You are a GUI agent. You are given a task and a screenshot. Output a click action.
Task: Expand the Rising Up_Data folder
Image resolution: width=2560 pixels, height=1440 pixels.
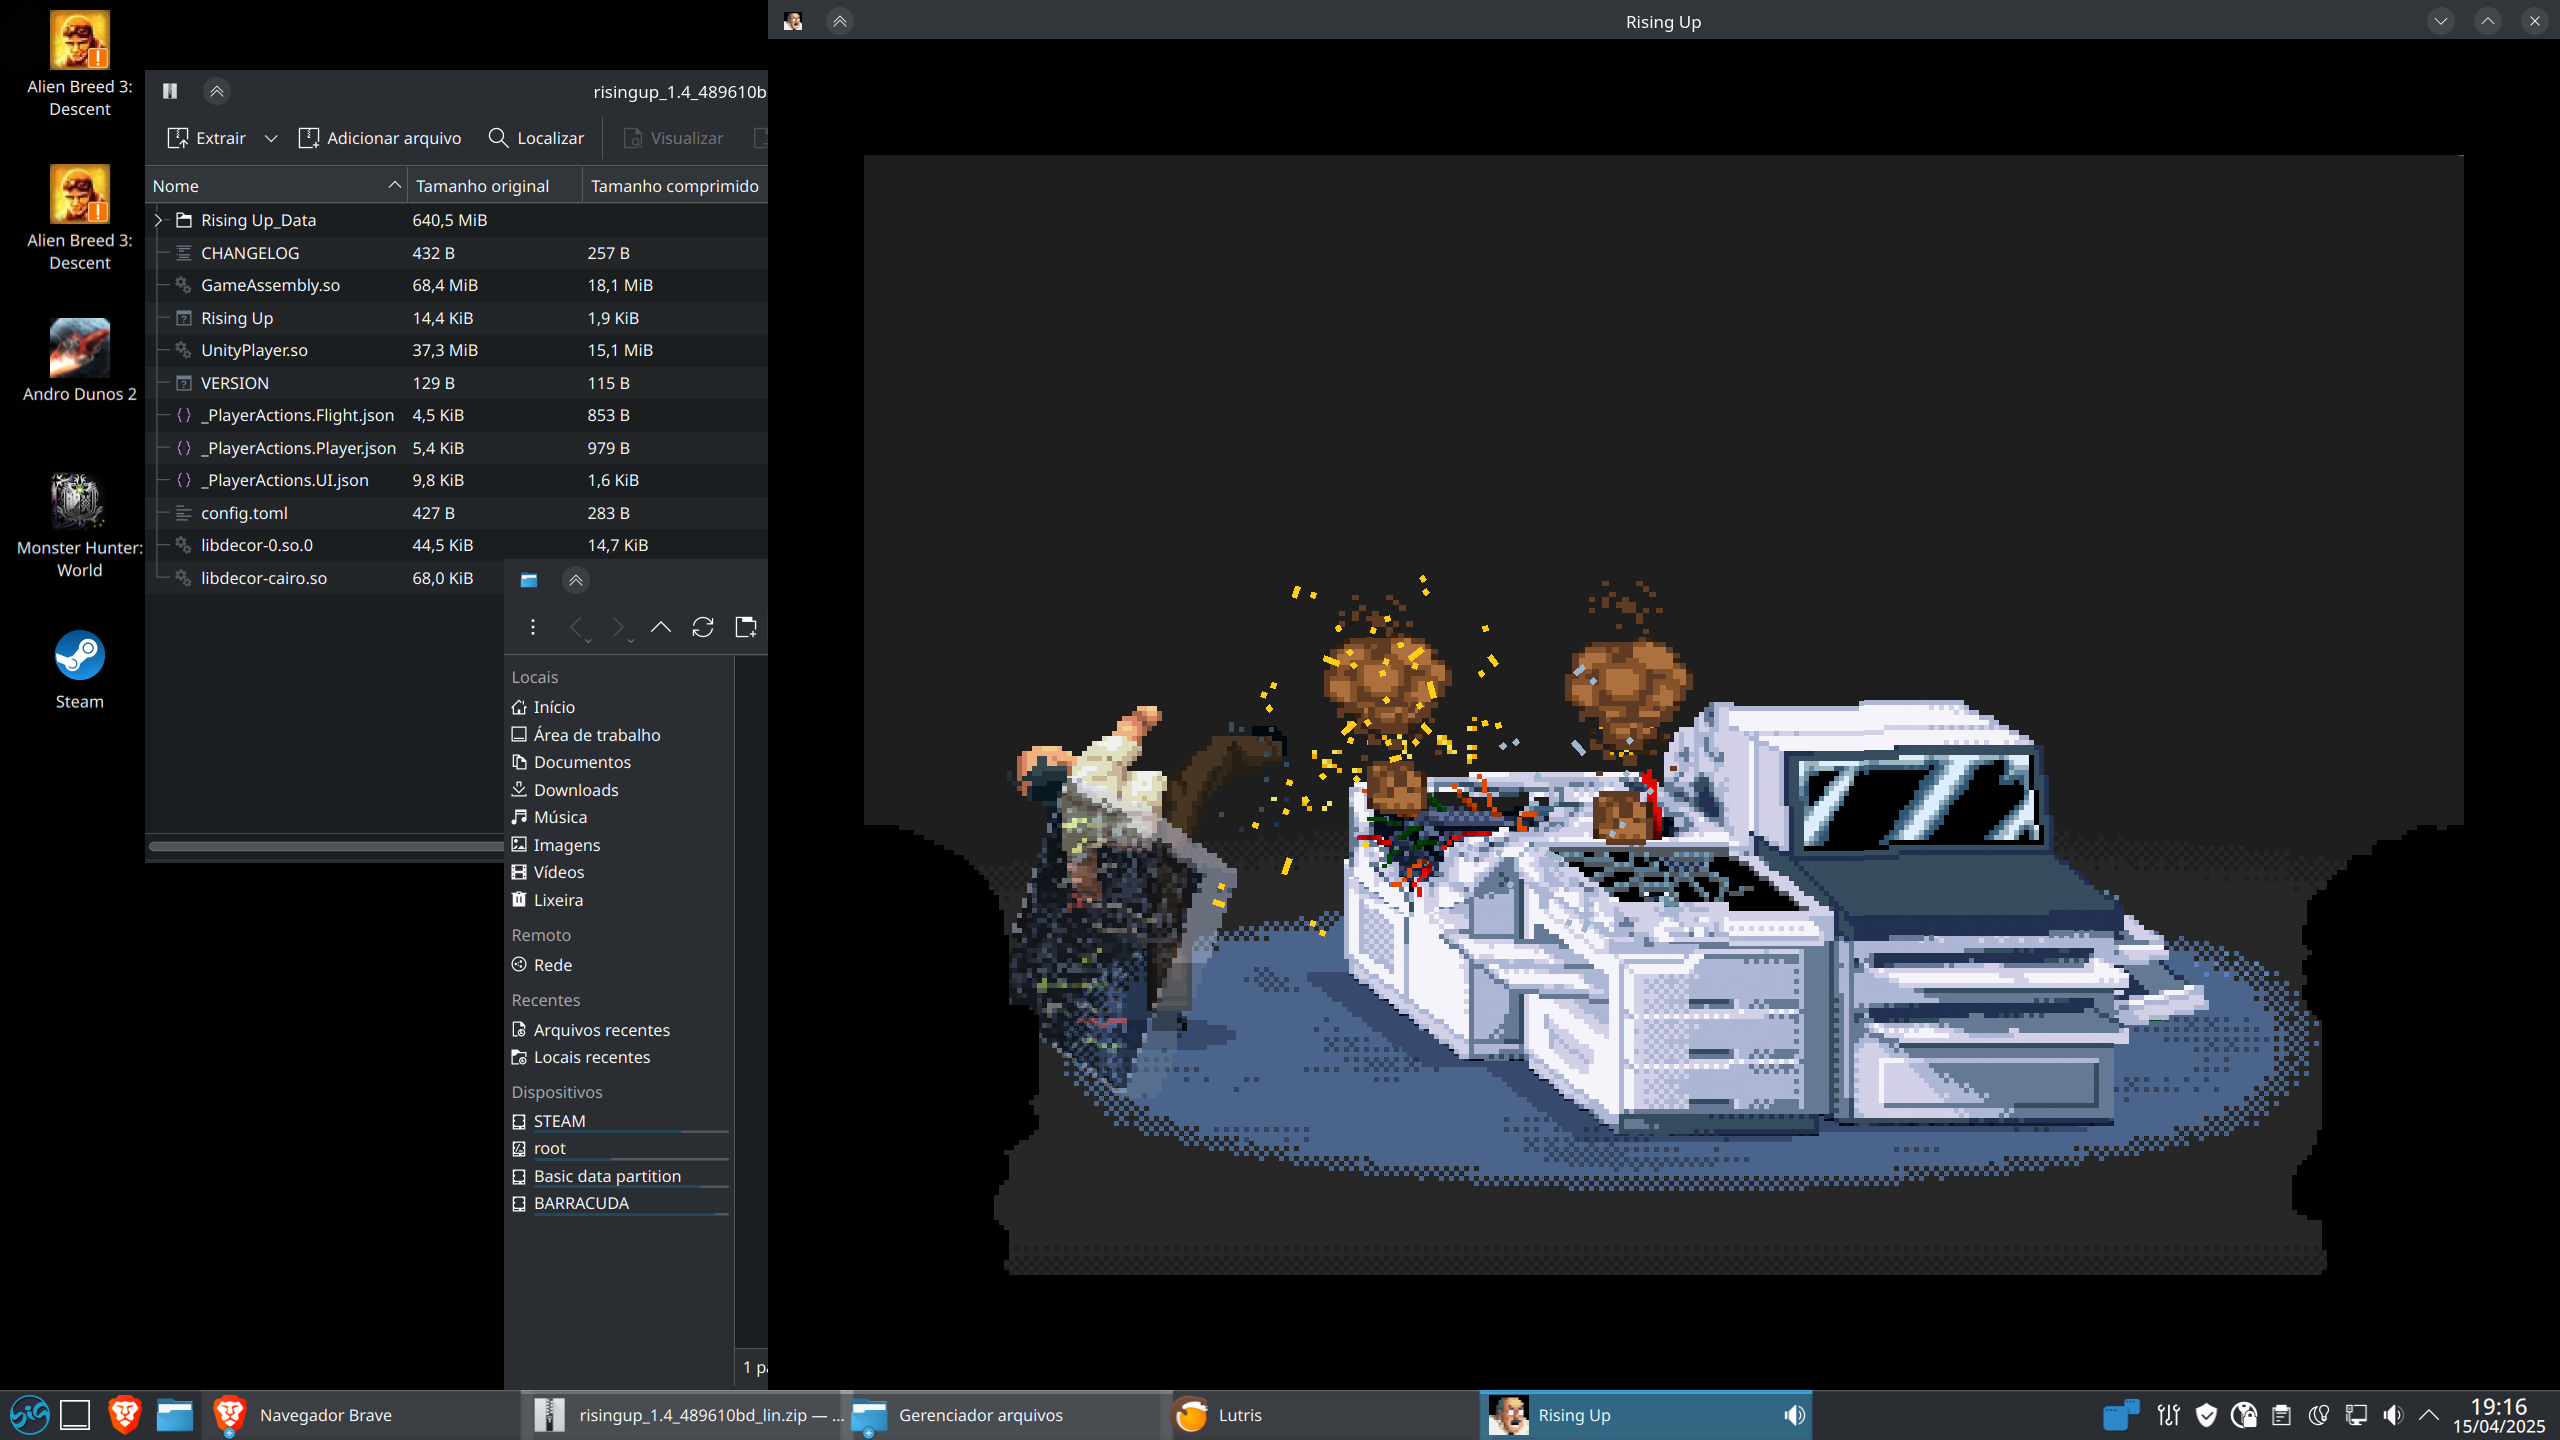(159, 220)
